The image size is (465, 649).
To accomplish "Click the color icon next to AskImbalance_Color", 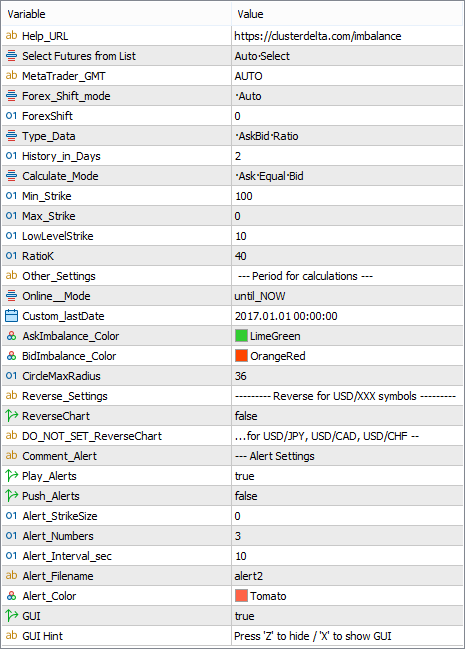I will coord(11,336).
